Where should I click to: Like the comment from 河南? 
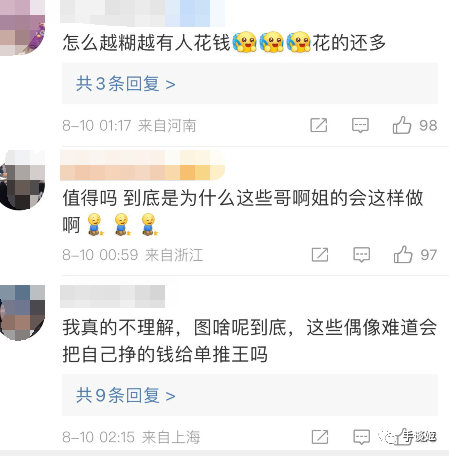click(402, 125)
